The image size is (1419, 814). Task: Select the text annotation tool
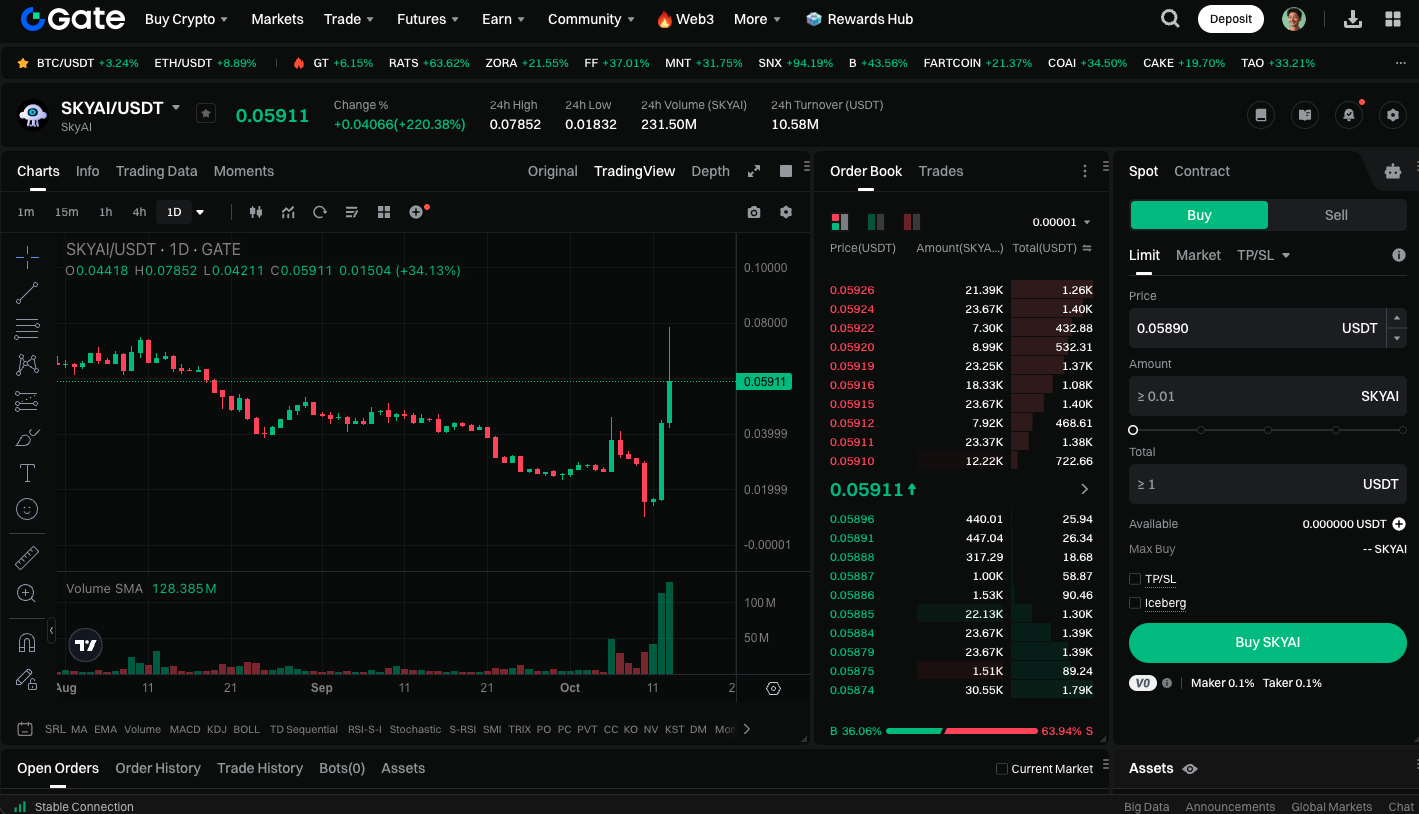27,473
